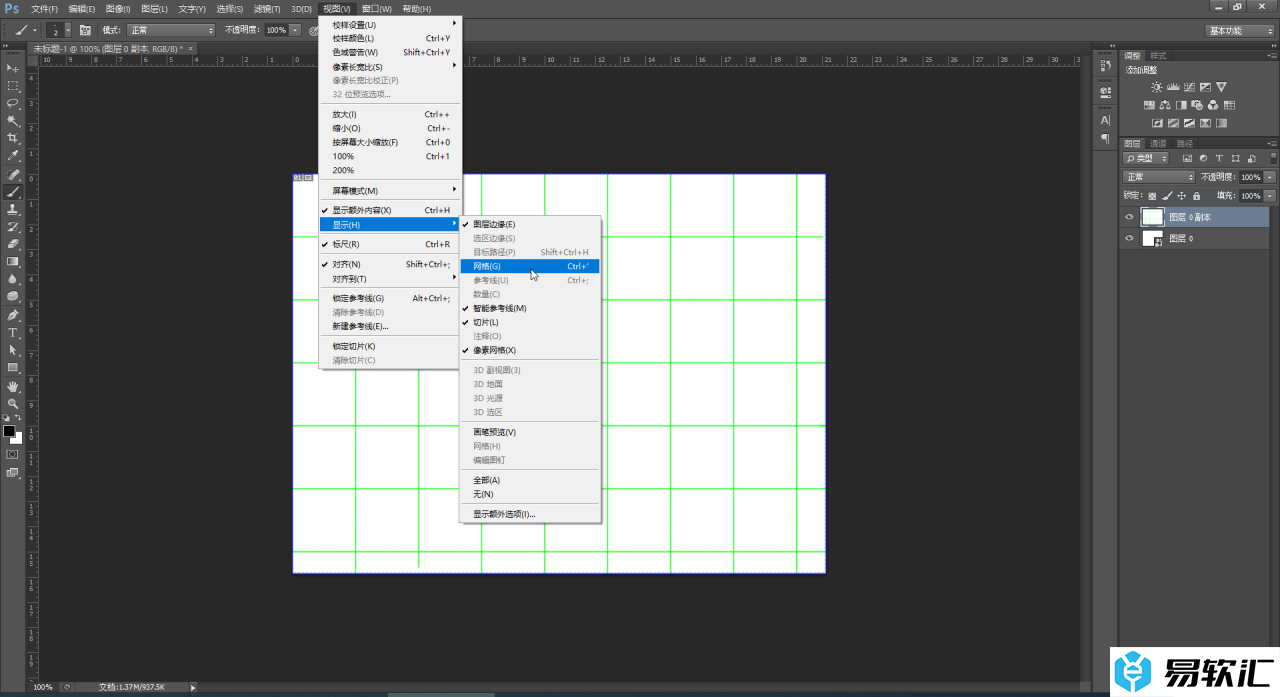Select the Gradient tool
Image resolution: width=1280 pixels, height=697 pixels.
coord(13,262)
